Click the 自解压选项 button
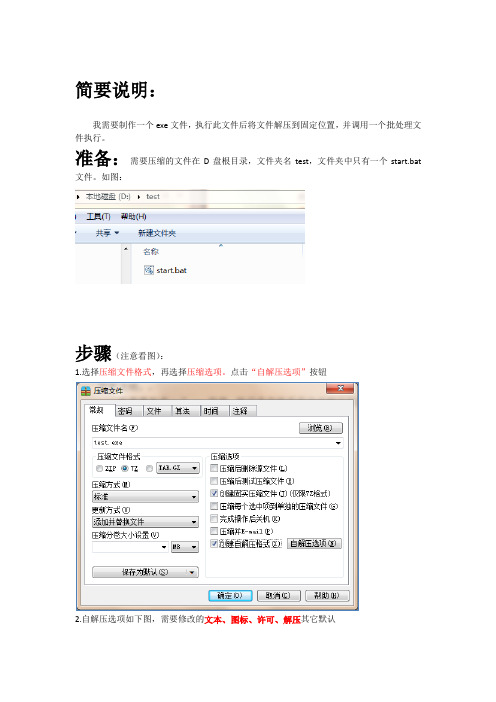This screenshot has height=702, width=496. point(314,544)
